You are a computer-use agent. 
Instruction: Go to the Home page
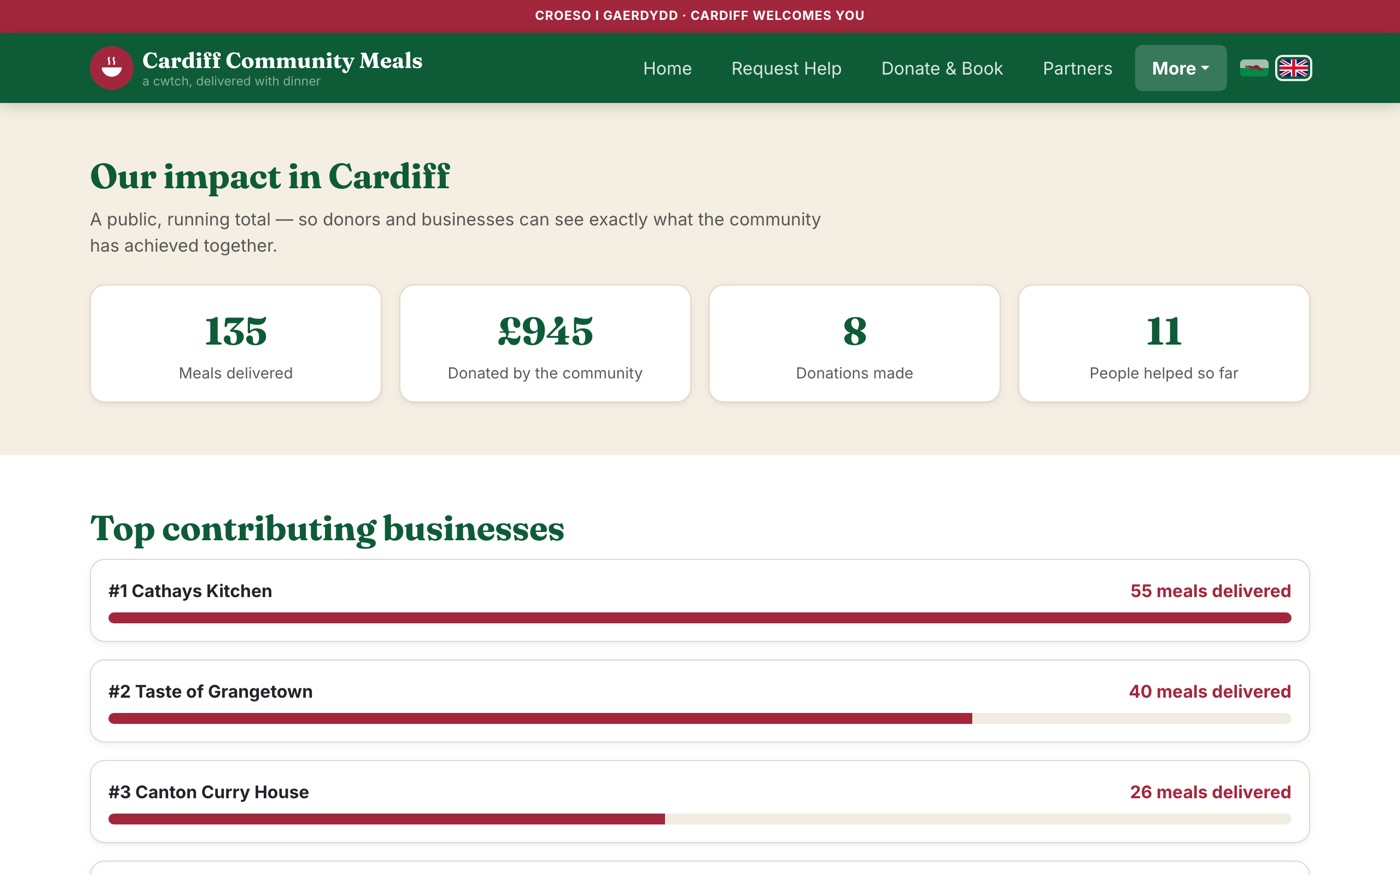pyautogui.click(x=667, y=68)
